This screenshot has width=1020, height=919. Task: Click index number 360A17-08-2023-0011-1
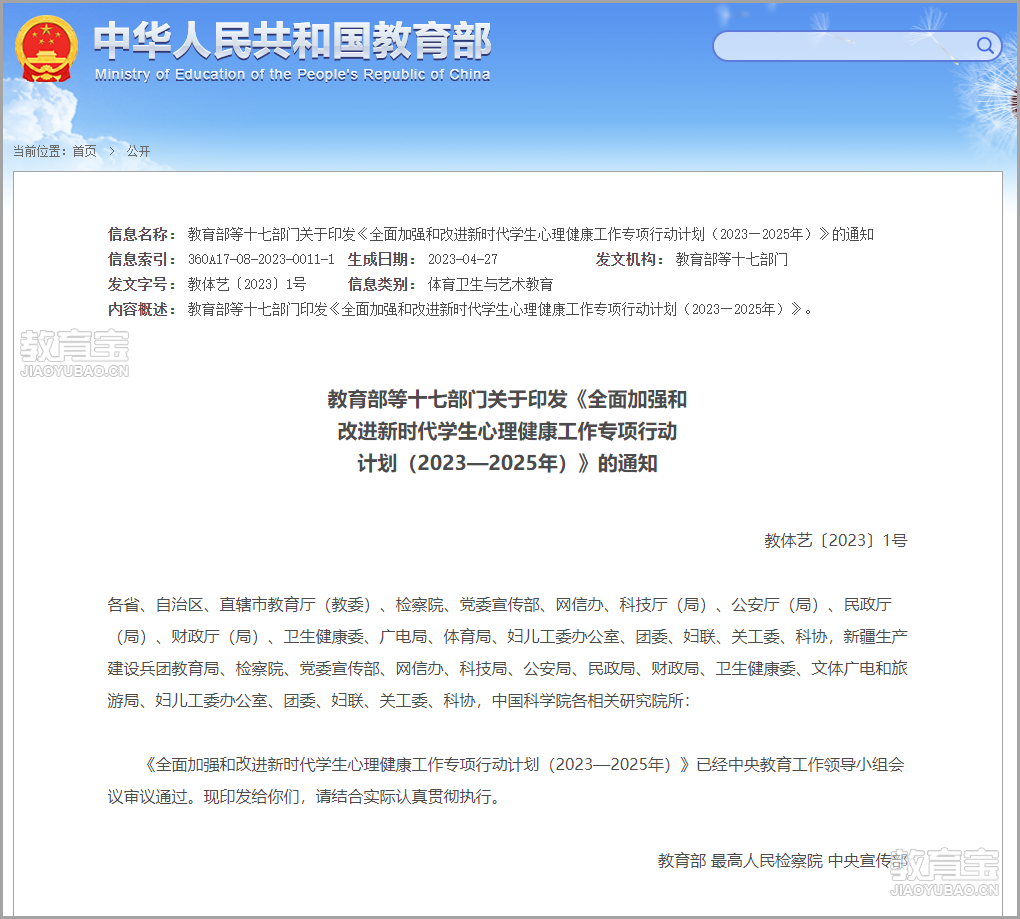(x=261, y=260)
